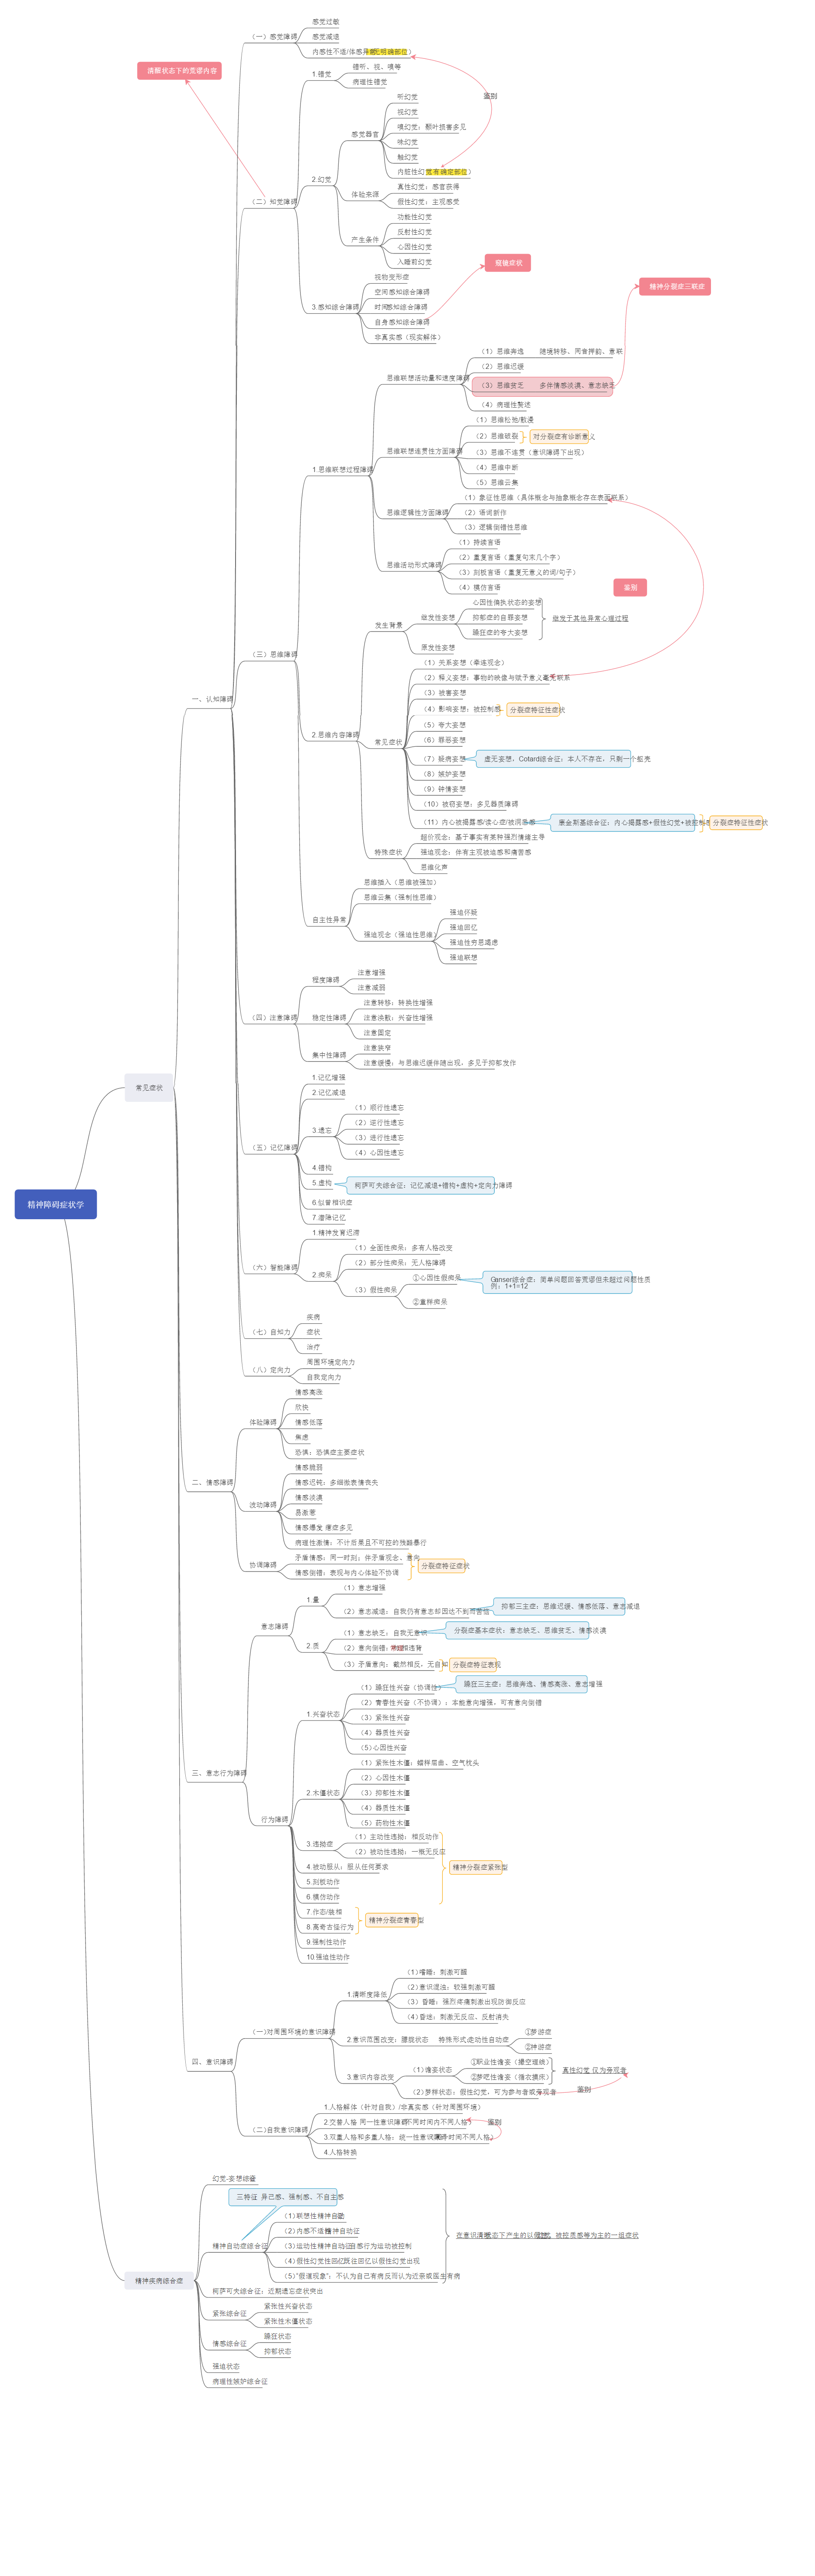Image resolution: width=815 pixels, height=2576 pixels.
Task: Click the 四、意识障碍 node
Action: (212, 2062)
